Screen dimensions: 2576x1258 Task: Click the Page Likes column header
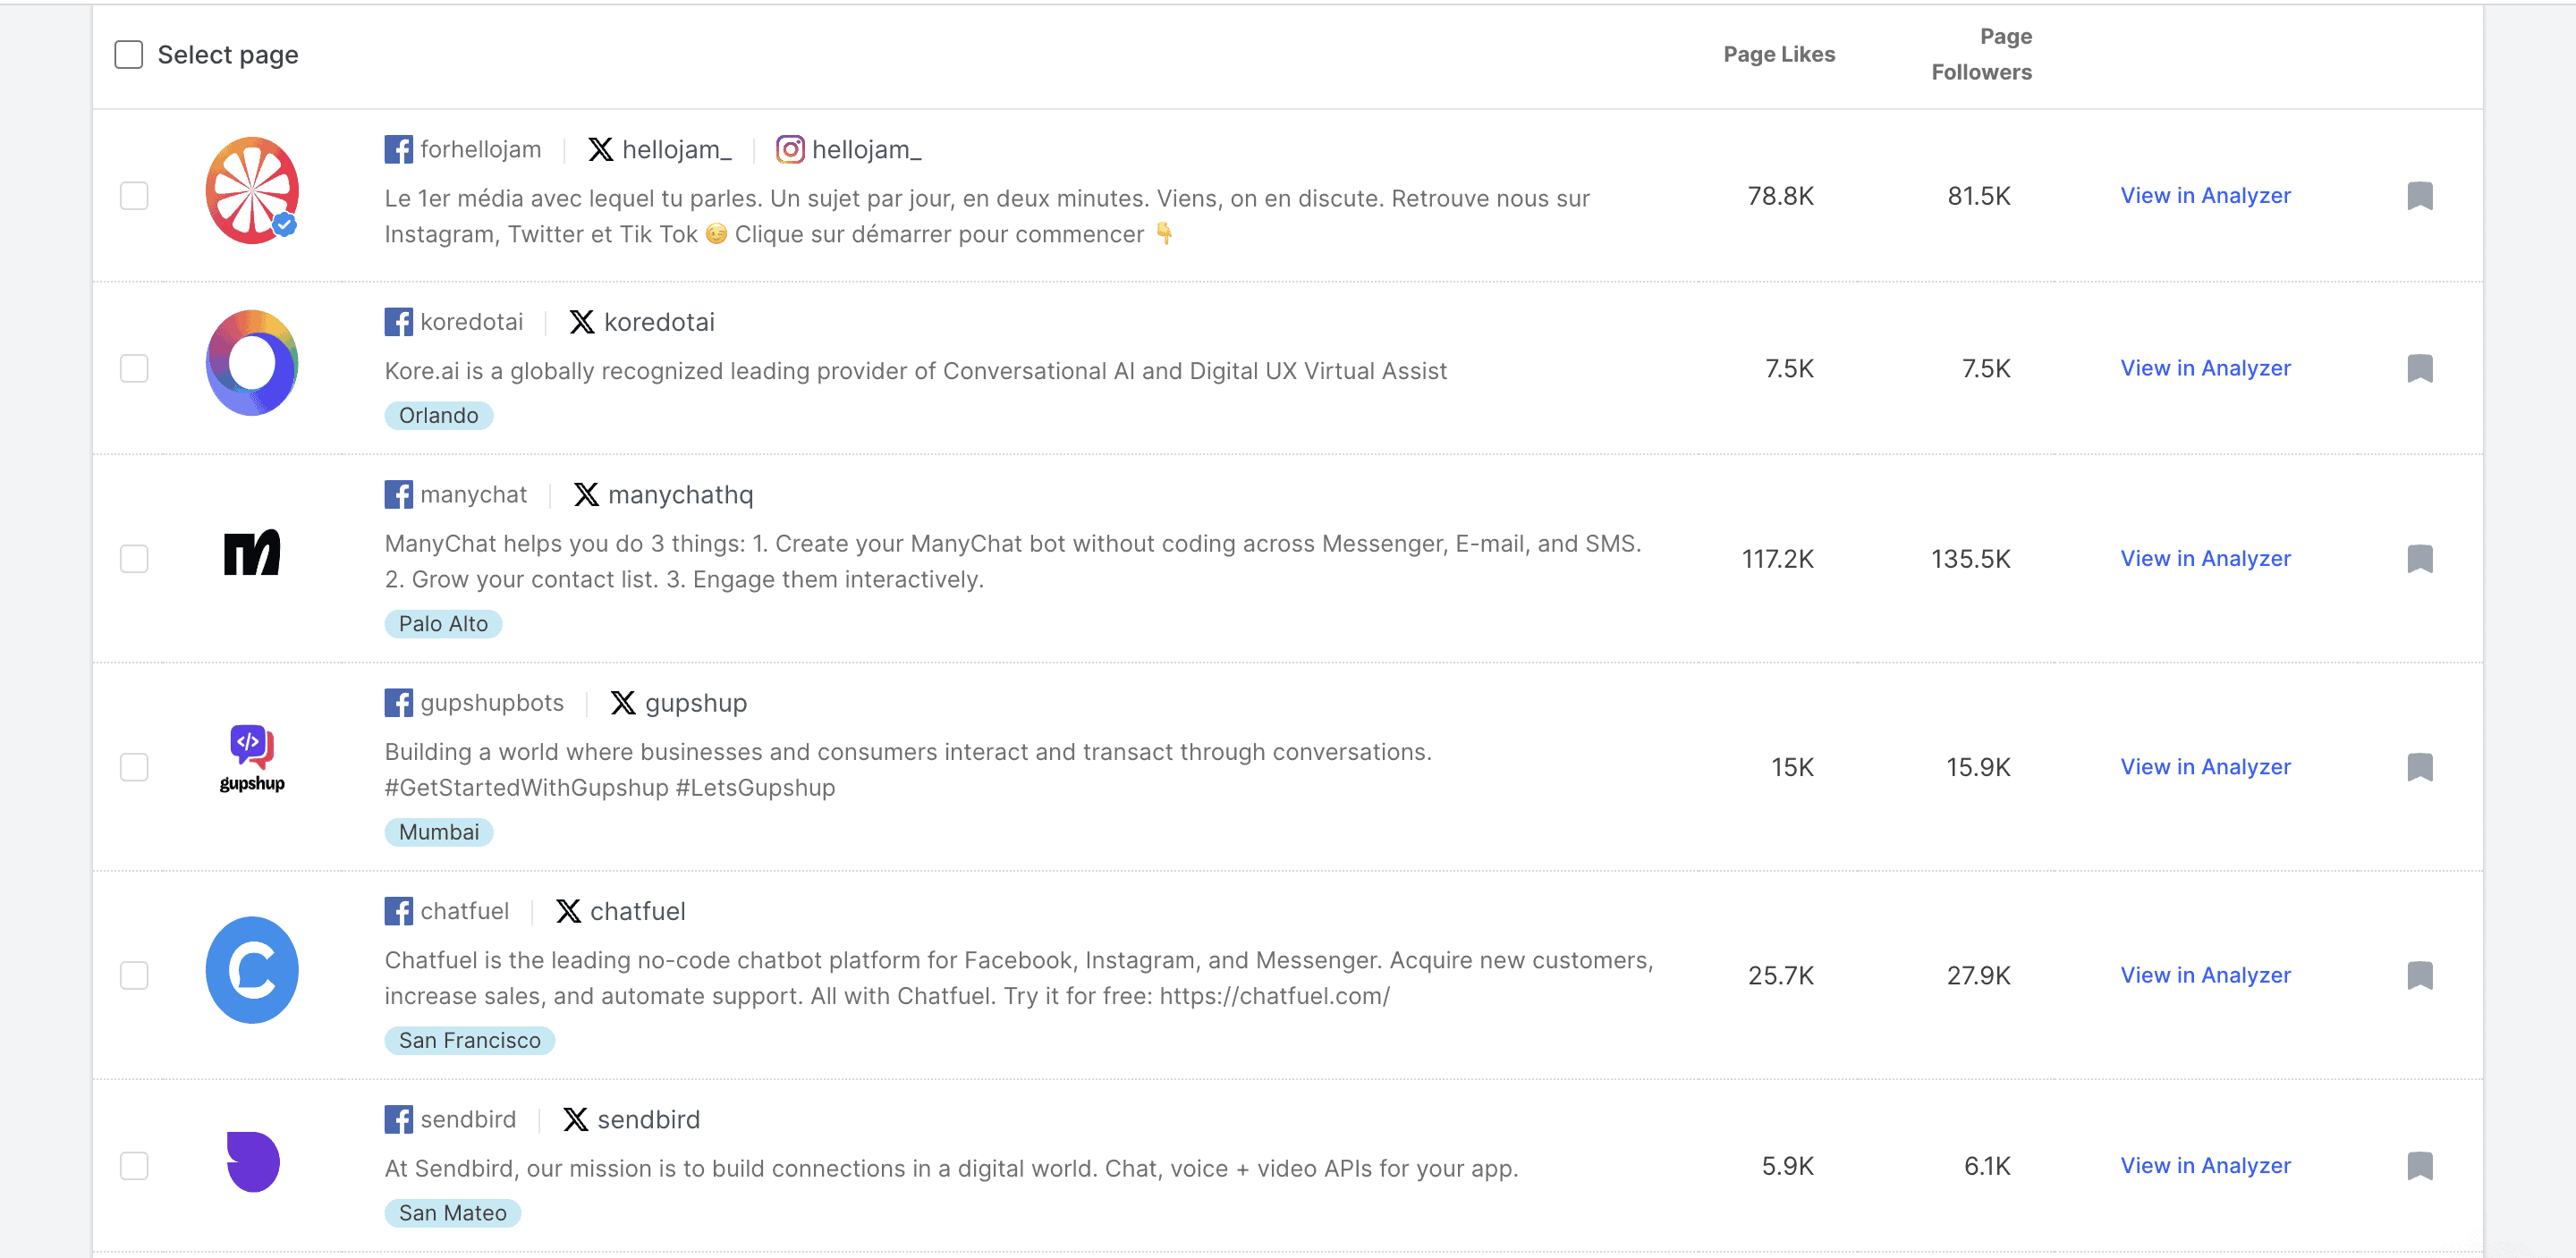(1778, 54)
